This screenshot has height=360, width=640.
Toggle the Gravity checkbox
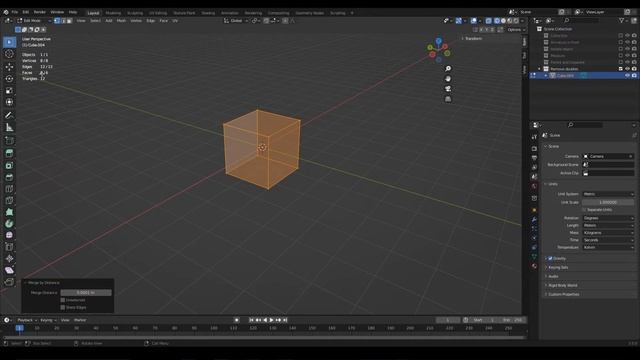coord(550,258)
